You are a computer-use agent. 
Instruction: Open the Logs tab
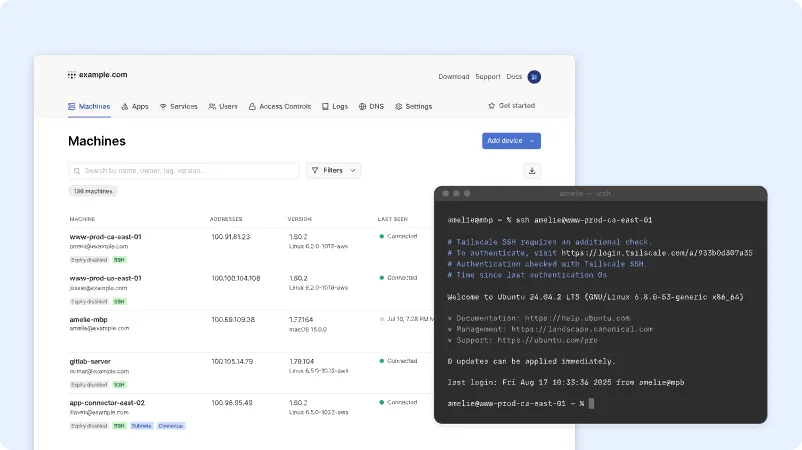[x=335, y=106]
